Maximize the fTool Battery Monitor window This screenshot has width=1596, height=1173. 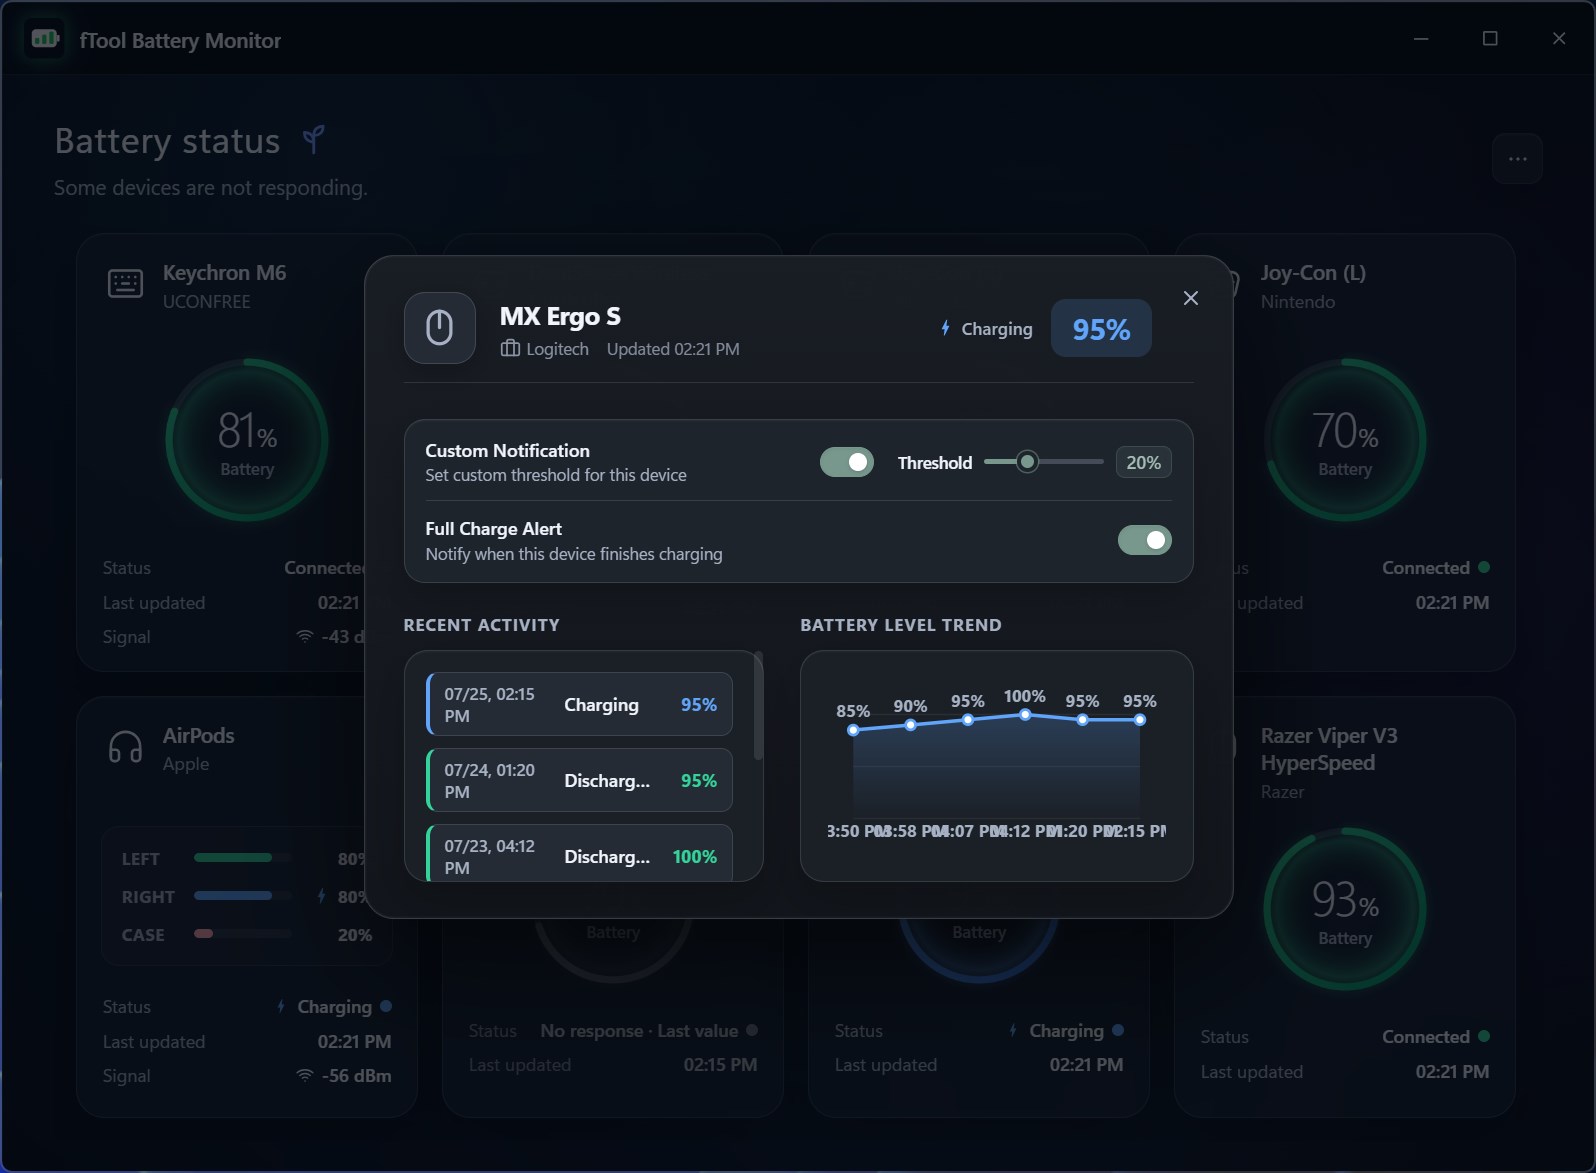1490,39
